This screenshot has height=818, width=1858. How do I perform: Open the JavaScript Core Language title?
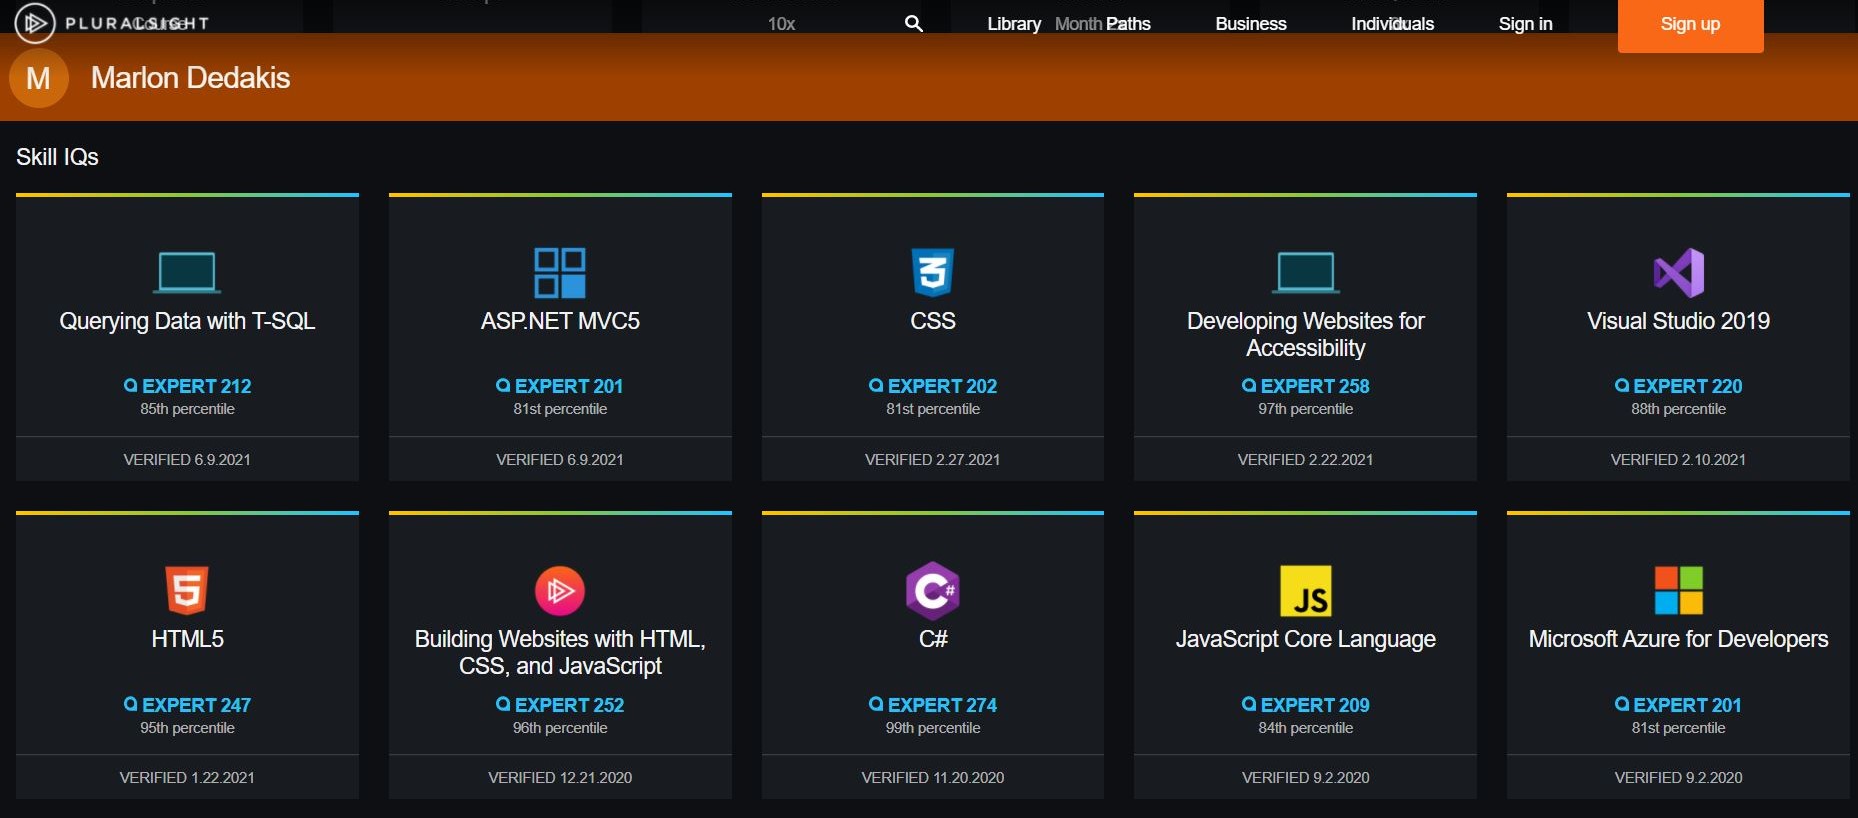tap(1306, 639)
